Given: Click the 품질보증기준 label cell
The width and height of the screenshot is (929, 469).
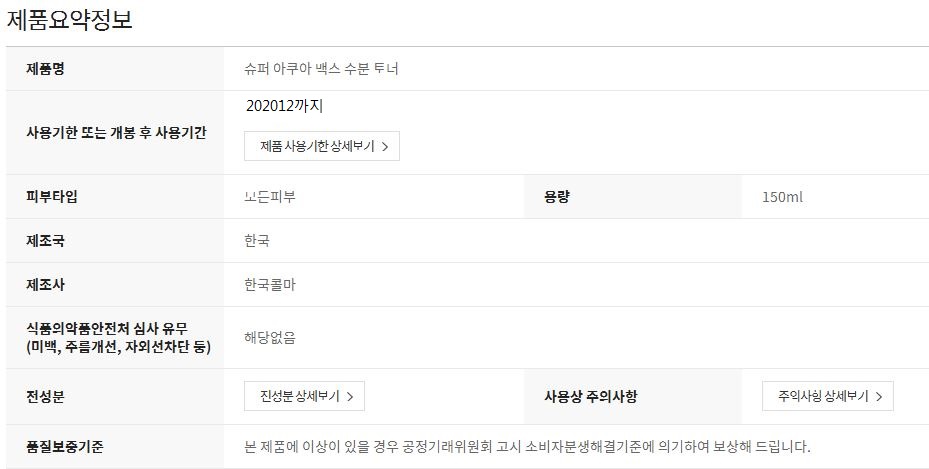Looking at the screenshot, I should (x=115, y=446).
